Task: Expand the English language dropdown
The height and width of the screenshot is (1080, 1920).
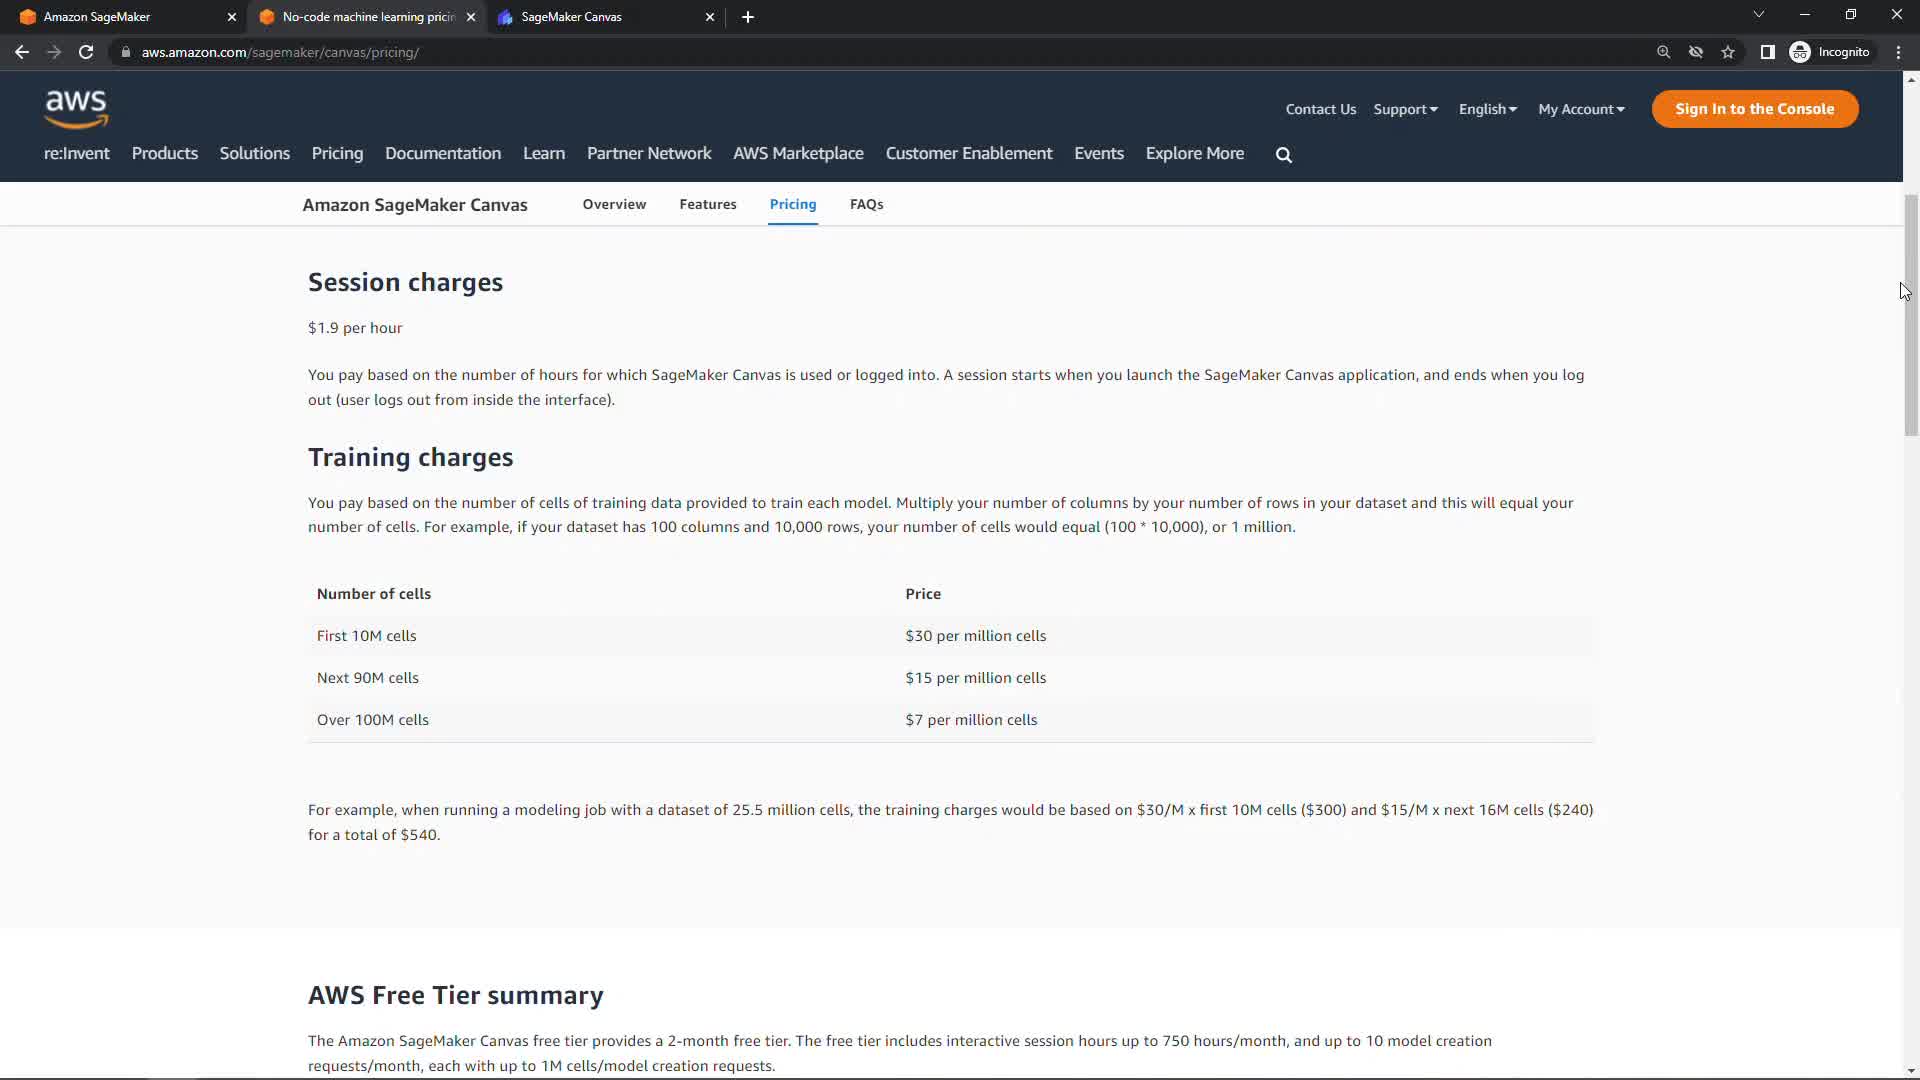Action: [1487, 109]
